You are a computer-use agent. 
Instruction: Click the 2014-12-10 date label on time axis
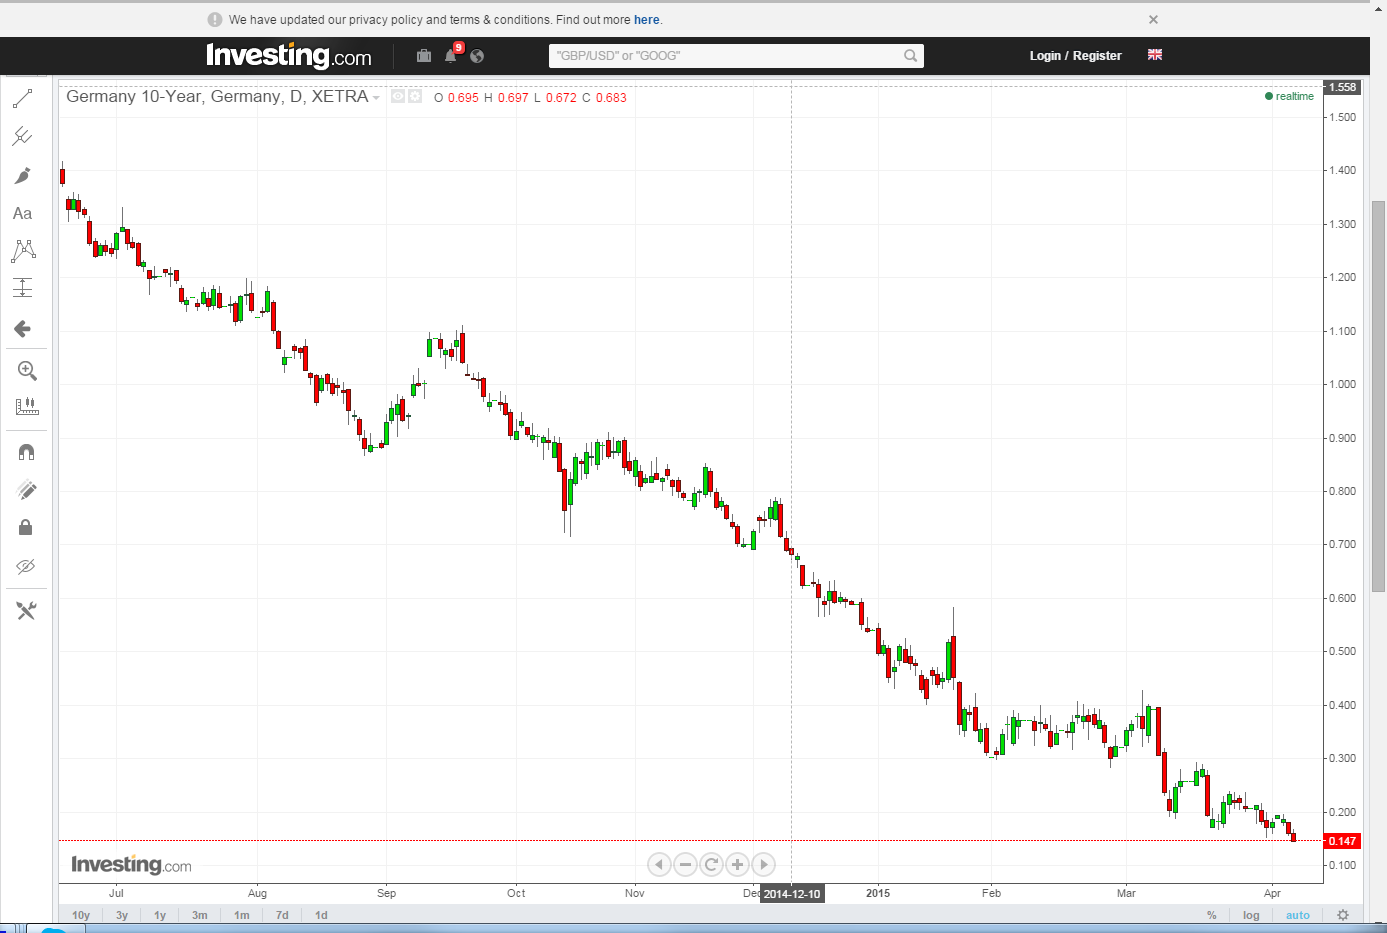click(x=792, y=894)
